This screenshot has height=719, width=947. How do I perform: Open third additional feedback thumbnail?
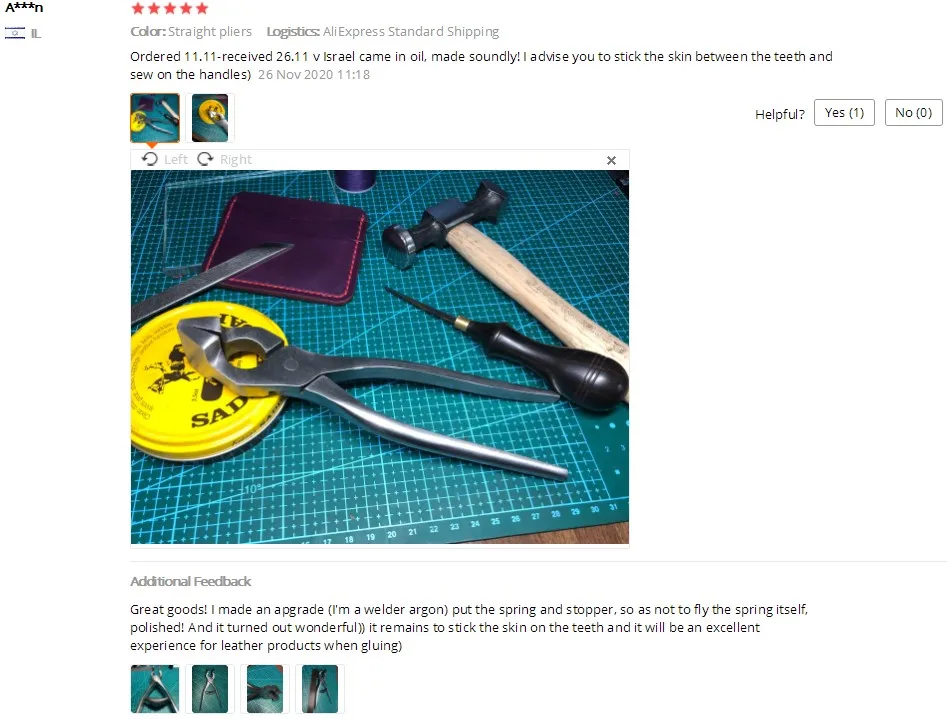coord(265,689)
